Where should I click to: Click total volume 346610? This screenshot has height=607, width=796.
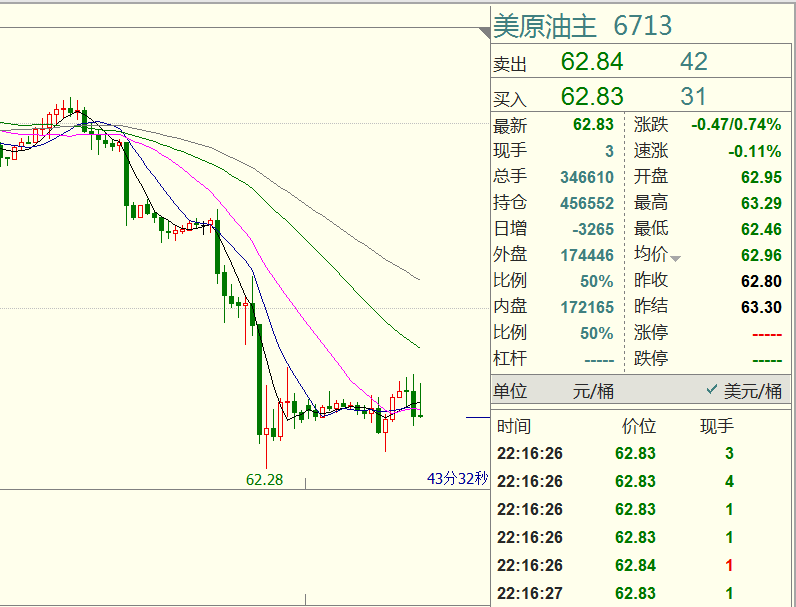tap(587, 177)
